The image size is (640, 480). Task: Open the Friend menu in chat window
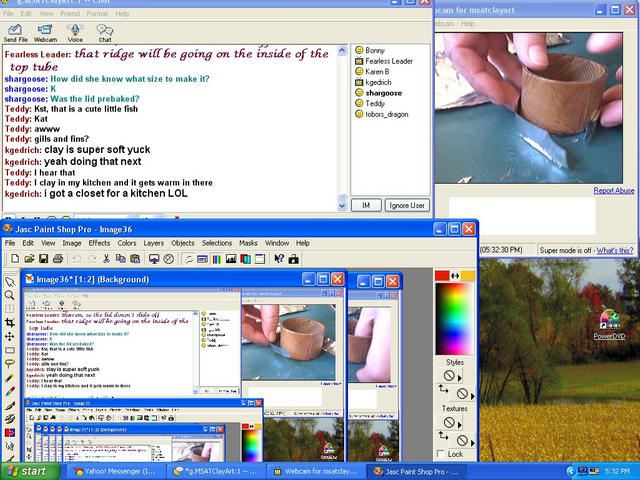pos(70,13)
